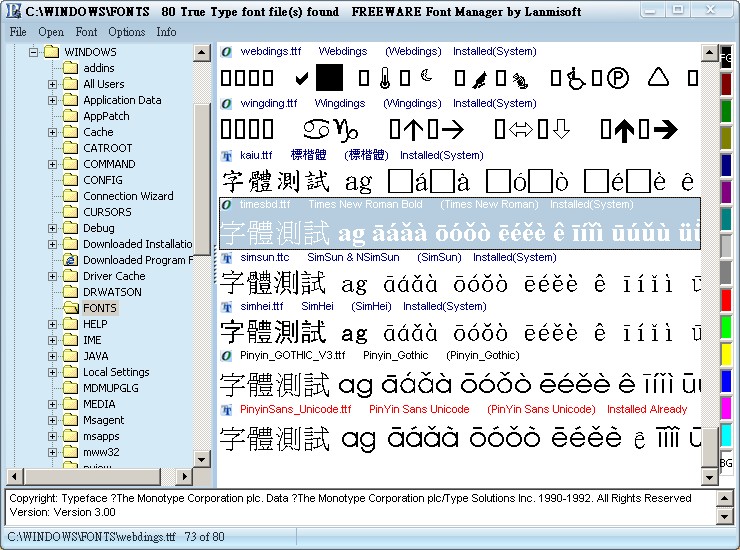Click the FG foreground color toggle
The width and height of the screenshot is (740, 550).
coord(726,58)
